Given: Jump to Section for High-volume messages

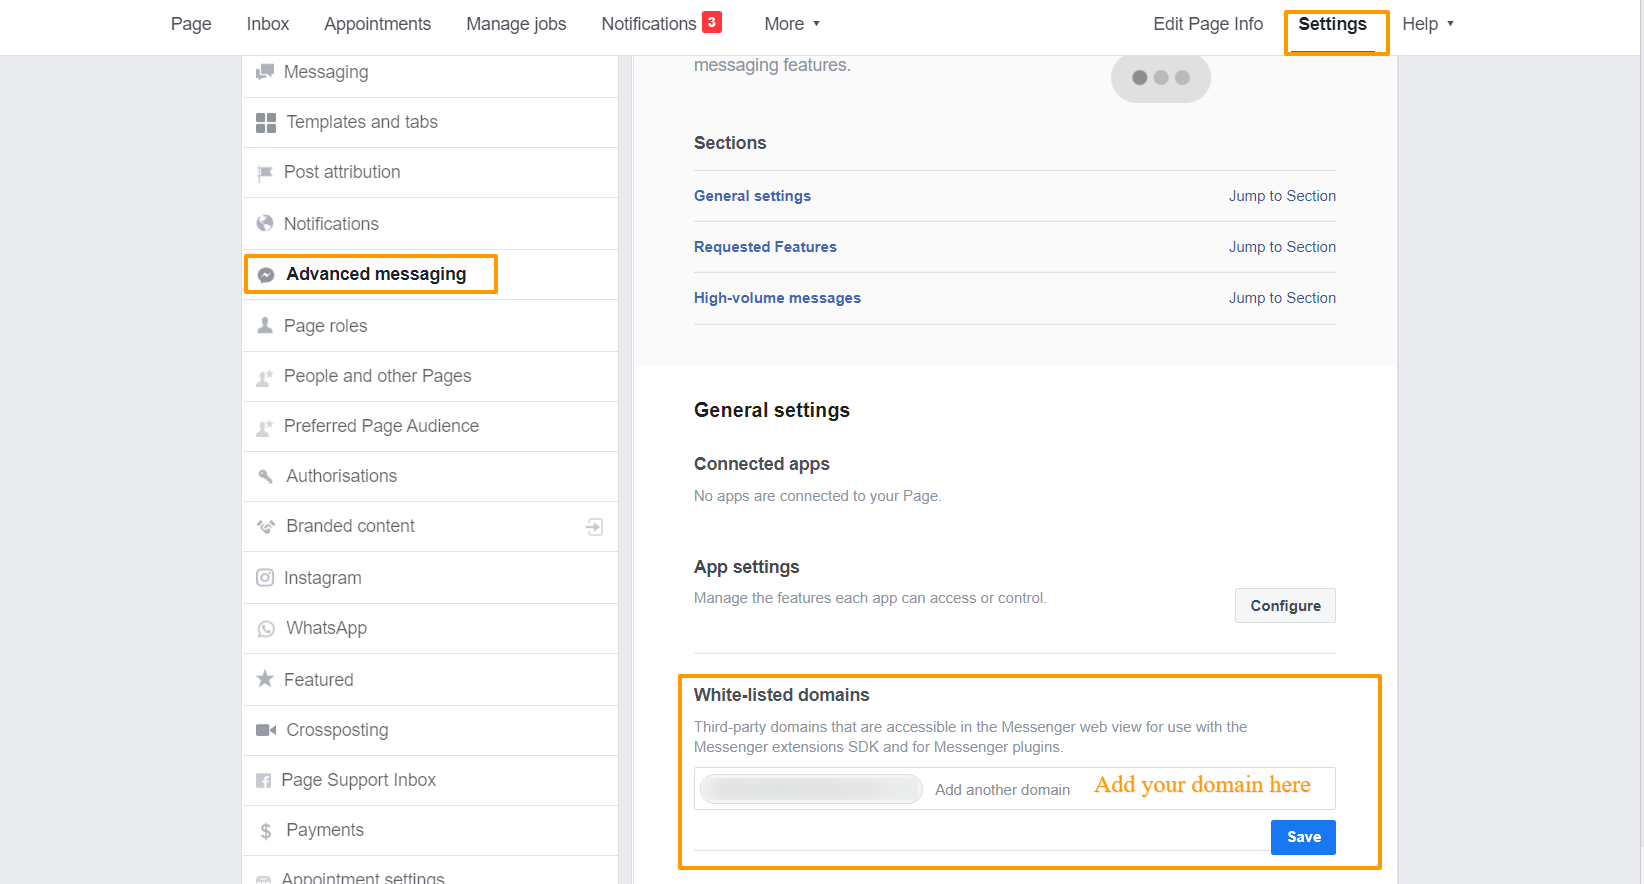Looking at the screenshot, I should click(1282, 298).
